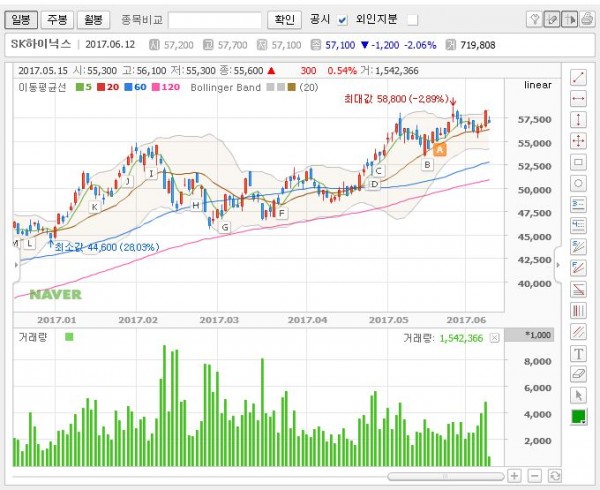The image size is (600, 490).
Task: Switch to the 월봉 monthly chart
Action: (x=93, y=19)
